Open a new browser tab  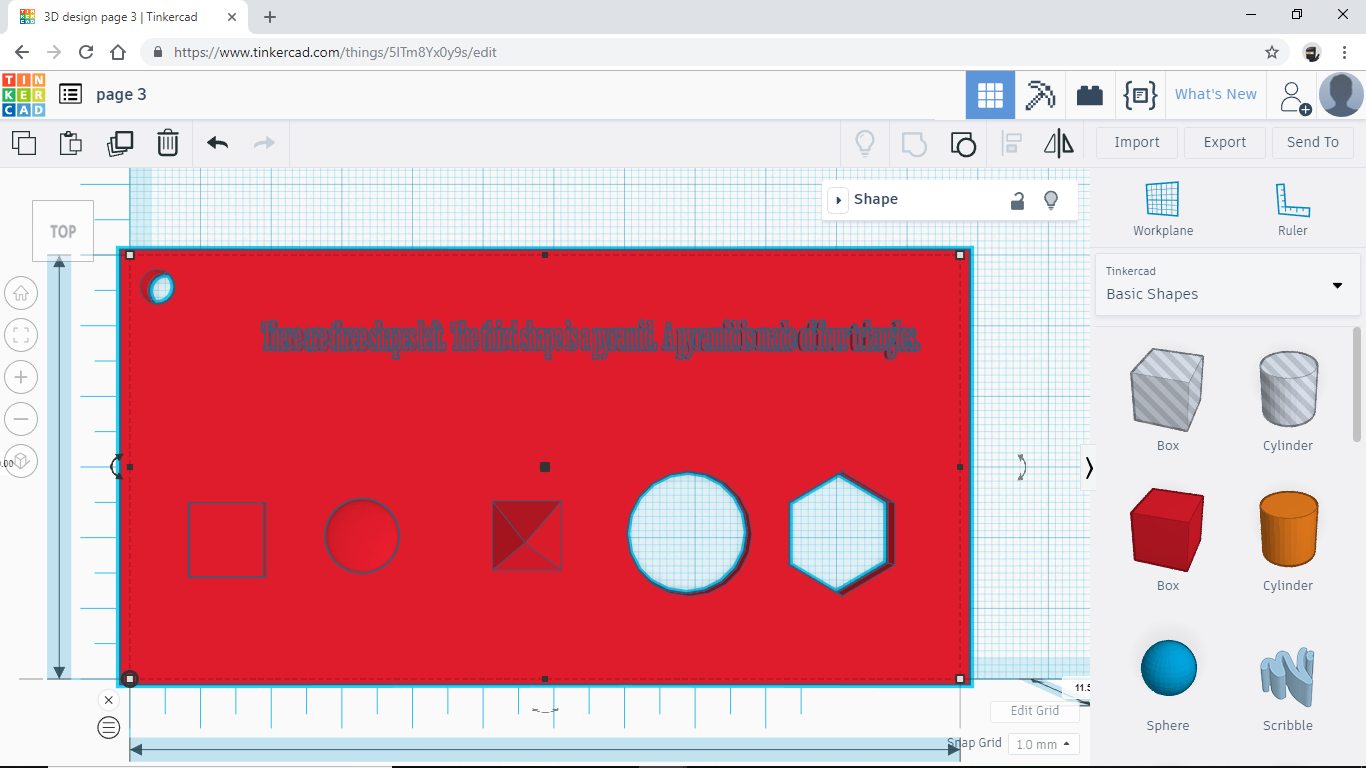[x=270, y=17]
